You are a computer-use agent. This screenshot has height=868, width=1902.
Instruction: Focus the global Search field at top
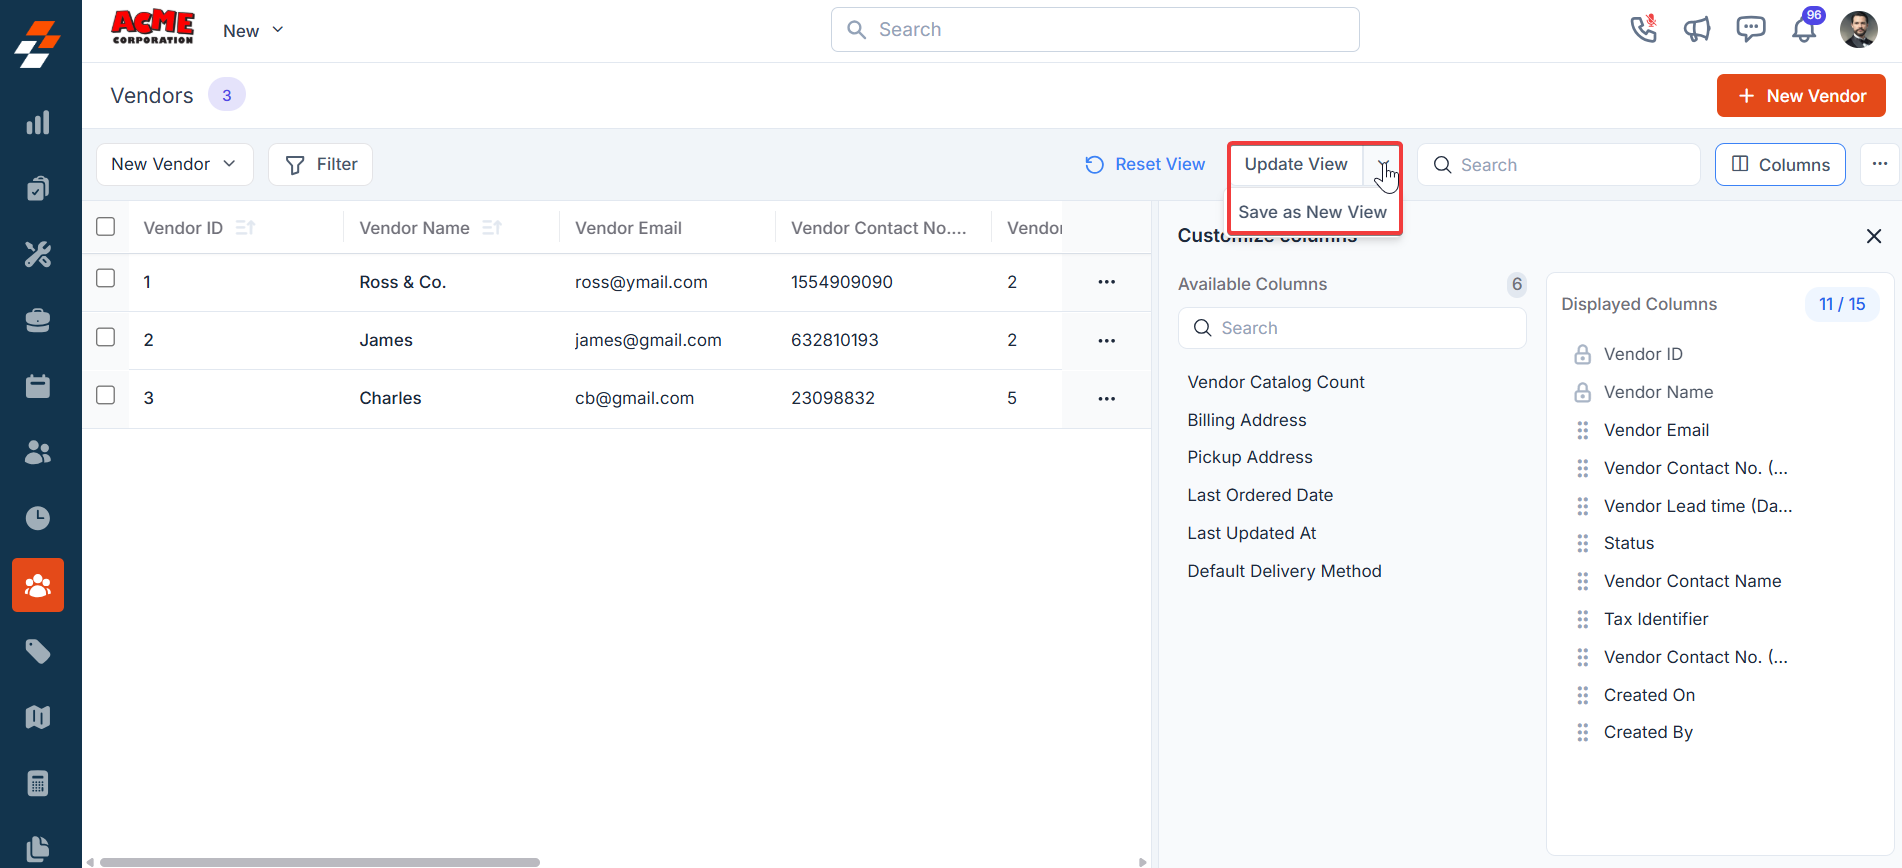click(1095, 30)
